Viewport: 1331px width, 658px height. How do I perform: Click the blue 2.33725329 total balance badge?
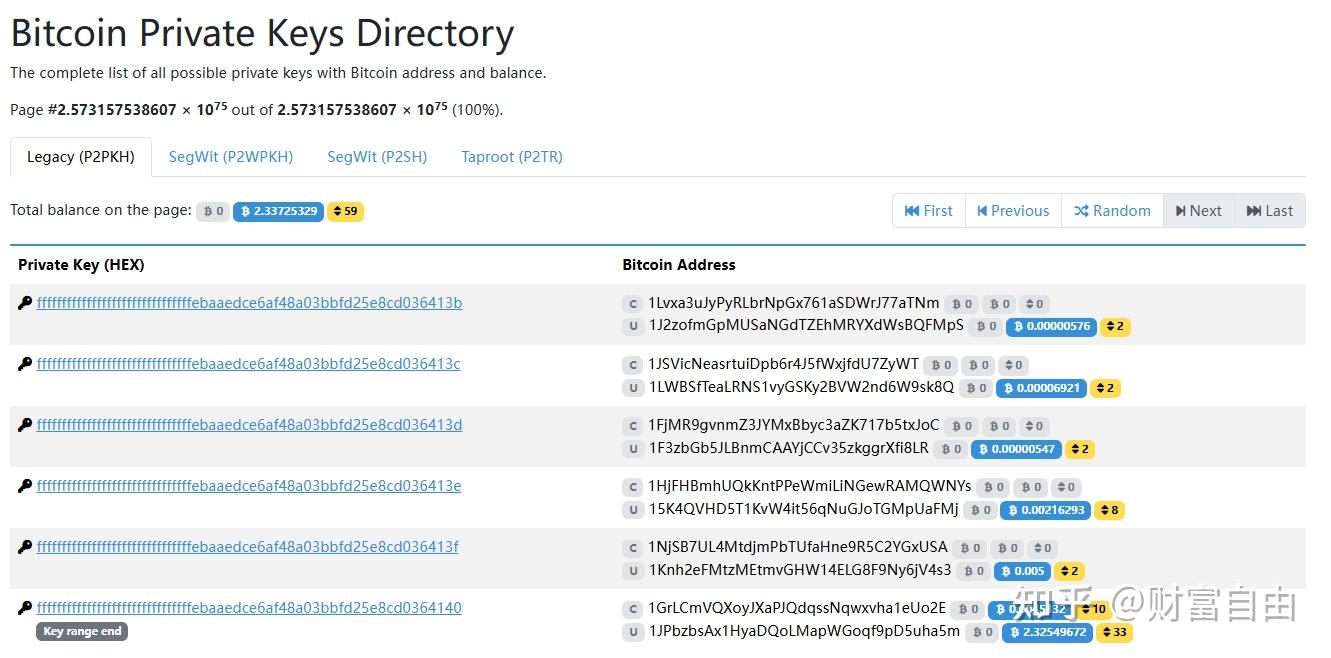[278, 211]
